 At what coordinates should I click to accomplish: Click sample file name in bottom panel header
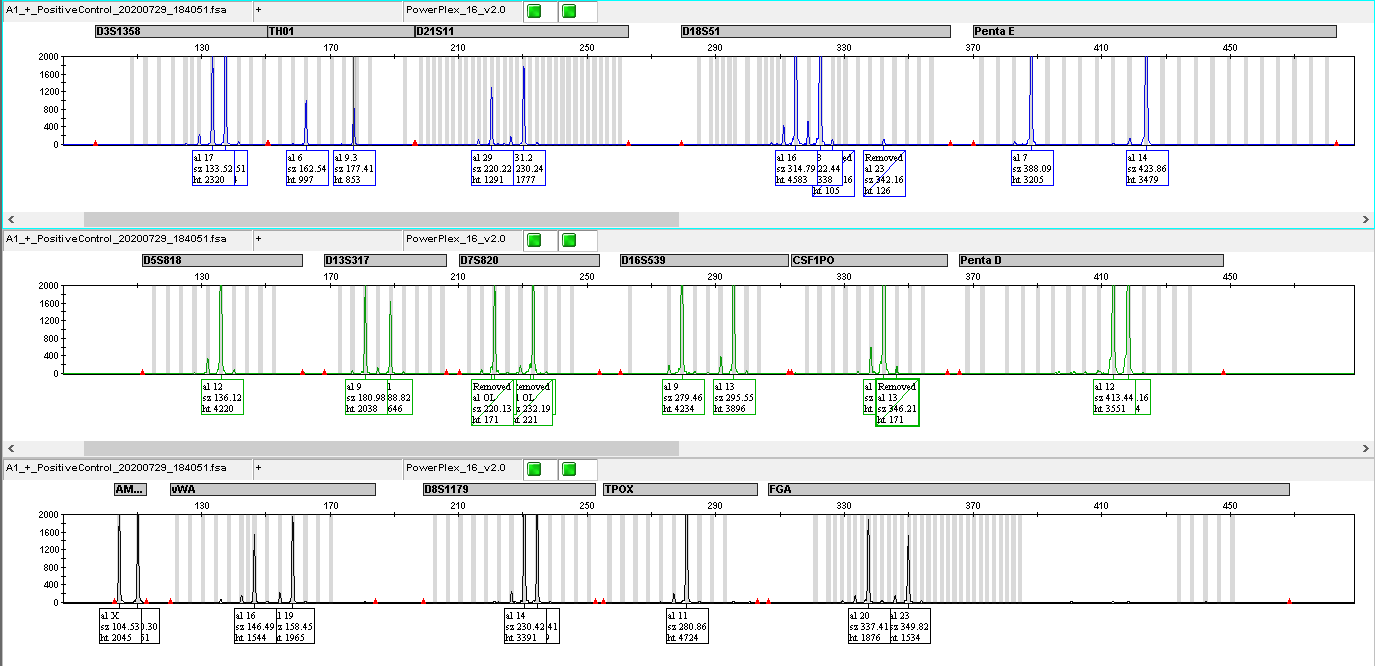click(x=116, y=468)
